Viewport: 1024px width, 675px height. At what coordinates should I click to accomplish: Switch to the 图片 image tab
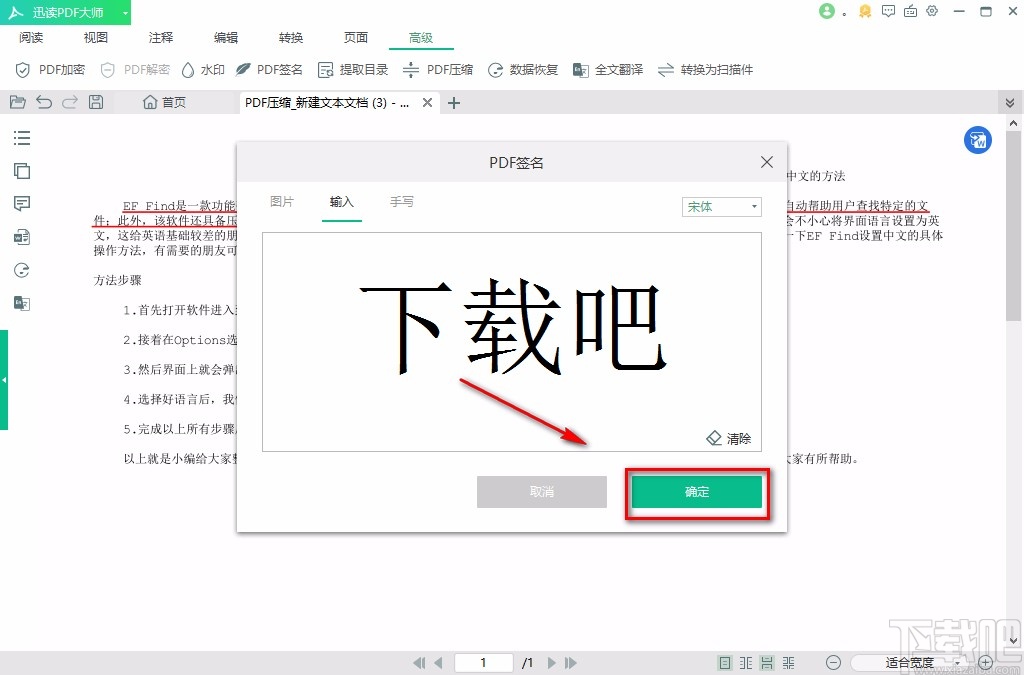(283, 201)
